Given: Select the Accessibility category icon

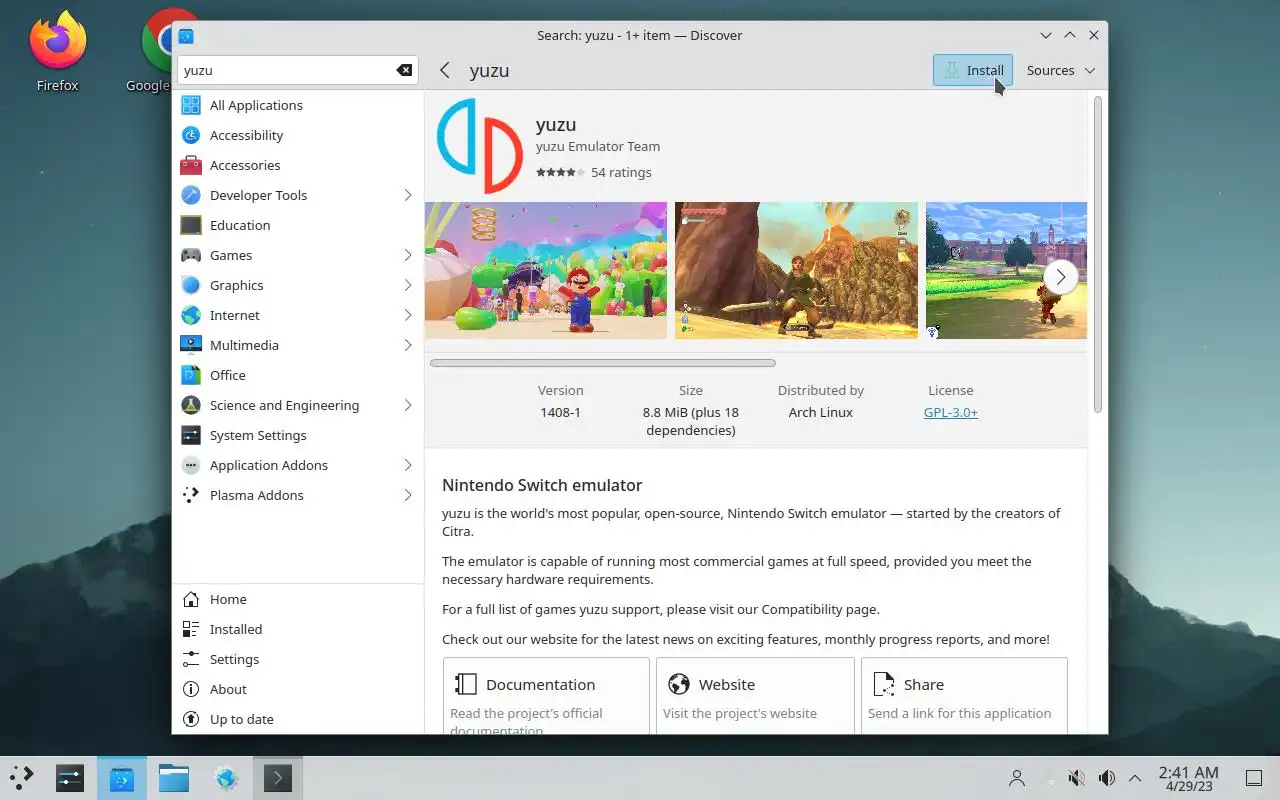Looking at the screenshot, I should click(191, 135).
